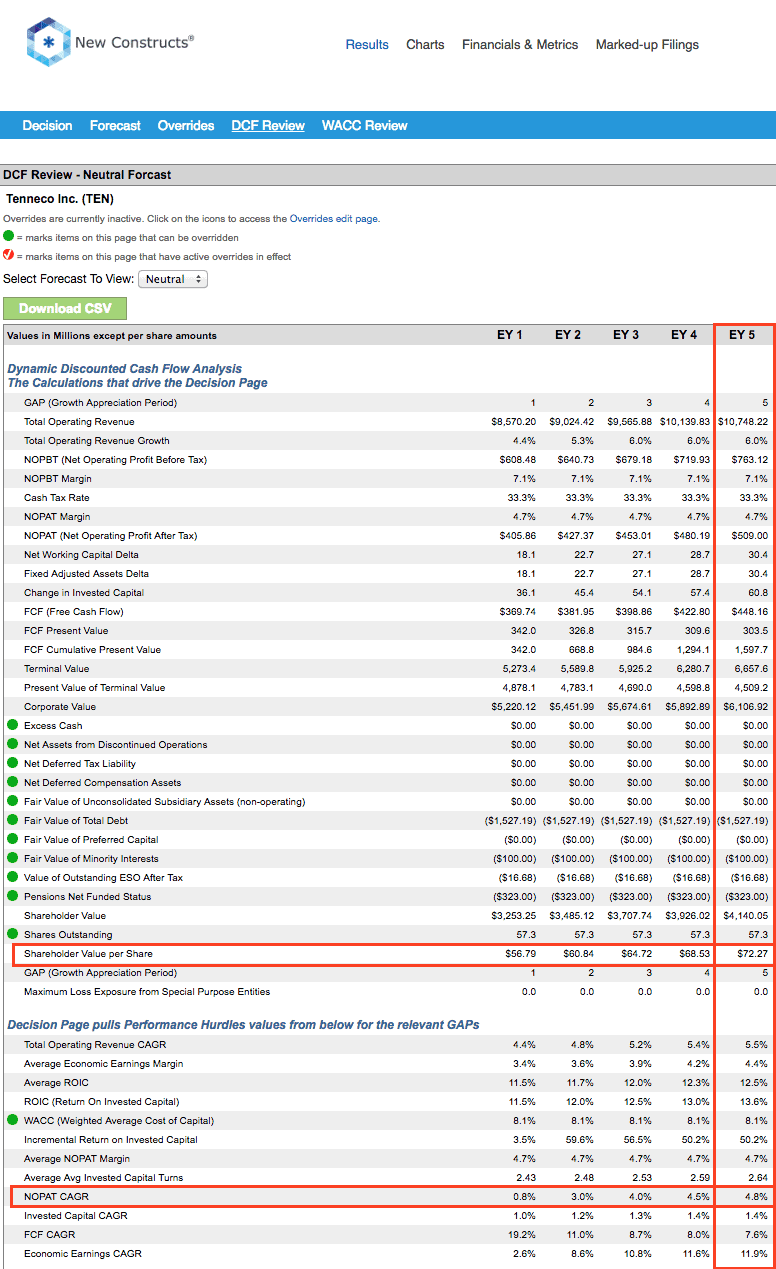Click the red checkmark legend icon for active overrides
This screenshot has width=776, height=1269.
pyautogui.click(x=9, y=256)
